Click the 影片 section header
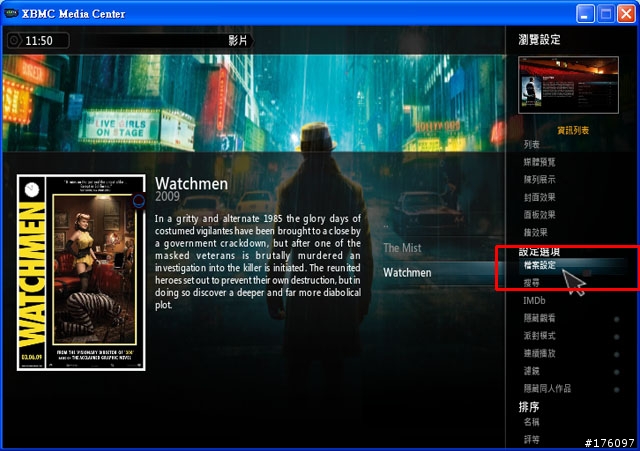The height and width of the screenshot is (451, 640). click(238, 40)
